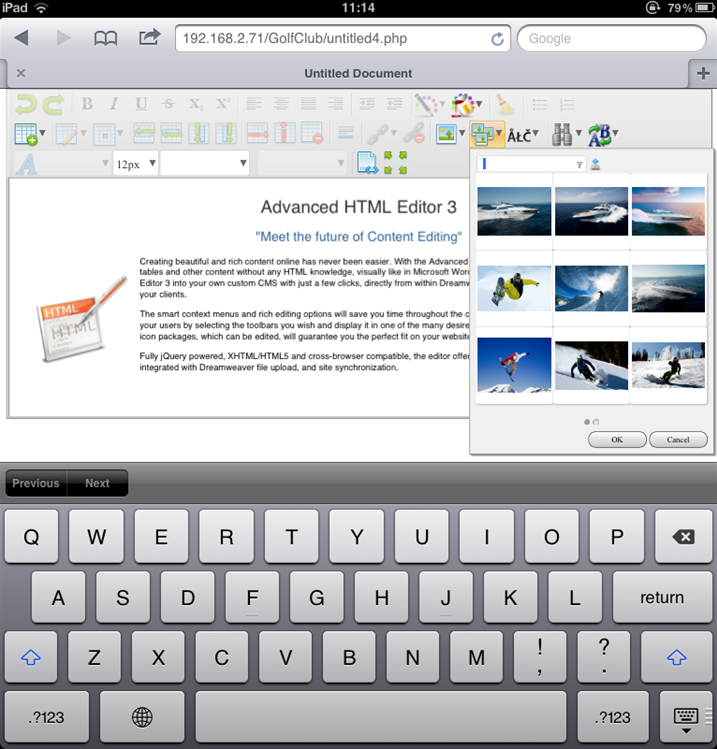Toggle Strikethrough formatting
Image resolution: width=717 pixels, height=749 pixels.
pos(168,104)
